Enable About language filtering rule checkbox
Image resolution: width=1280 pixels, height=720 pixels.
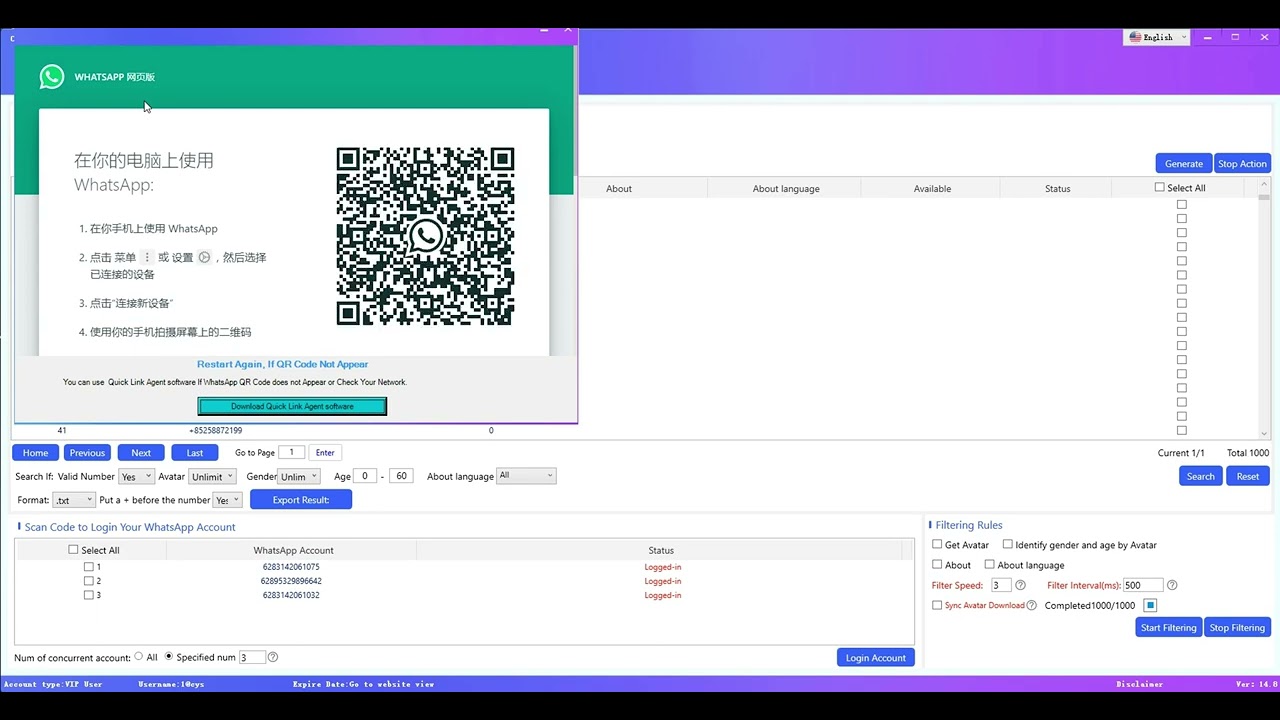pyautogui.click(x=989, y=564)
